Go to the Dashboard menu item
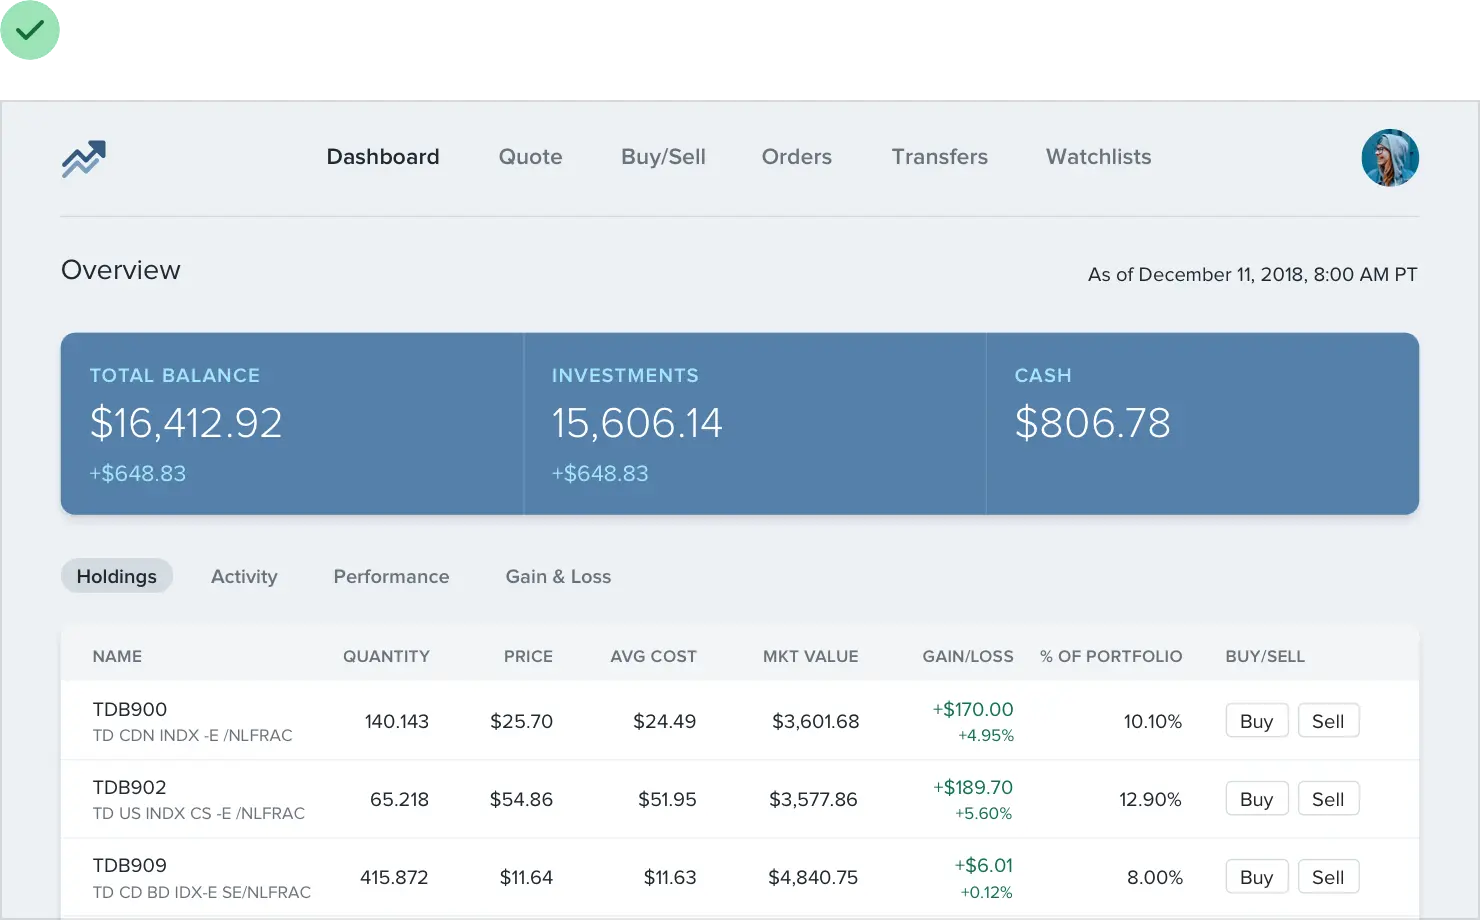1480x920 pixels. point(382,157)
